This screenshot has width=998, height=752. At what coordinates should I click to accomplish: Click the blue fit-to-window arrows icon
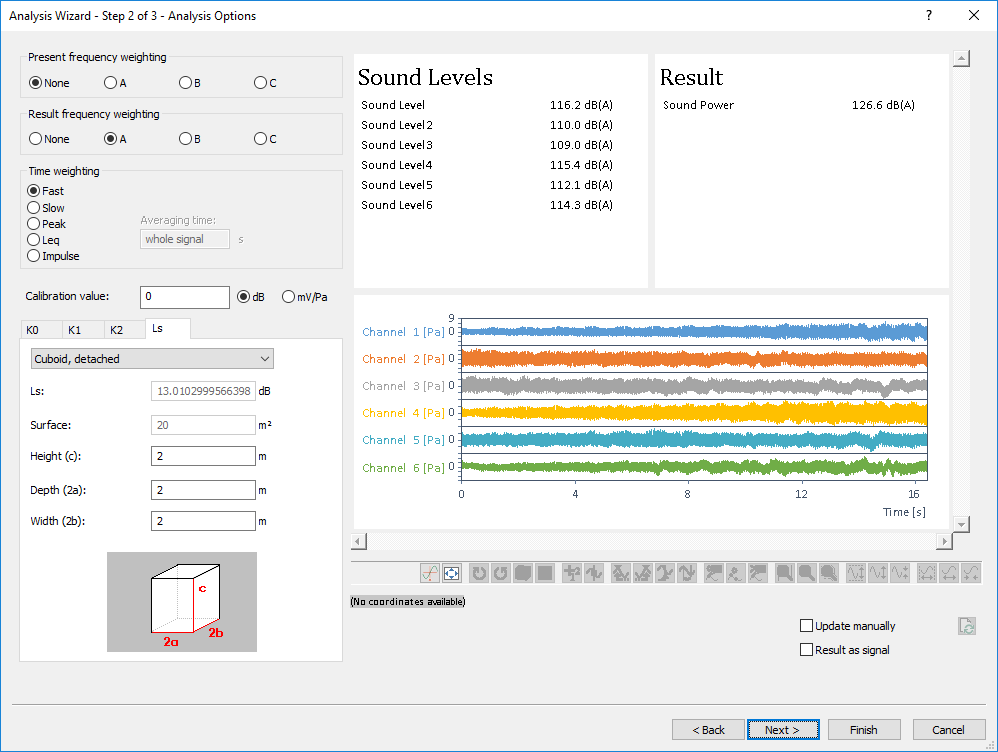click(451, 573)
